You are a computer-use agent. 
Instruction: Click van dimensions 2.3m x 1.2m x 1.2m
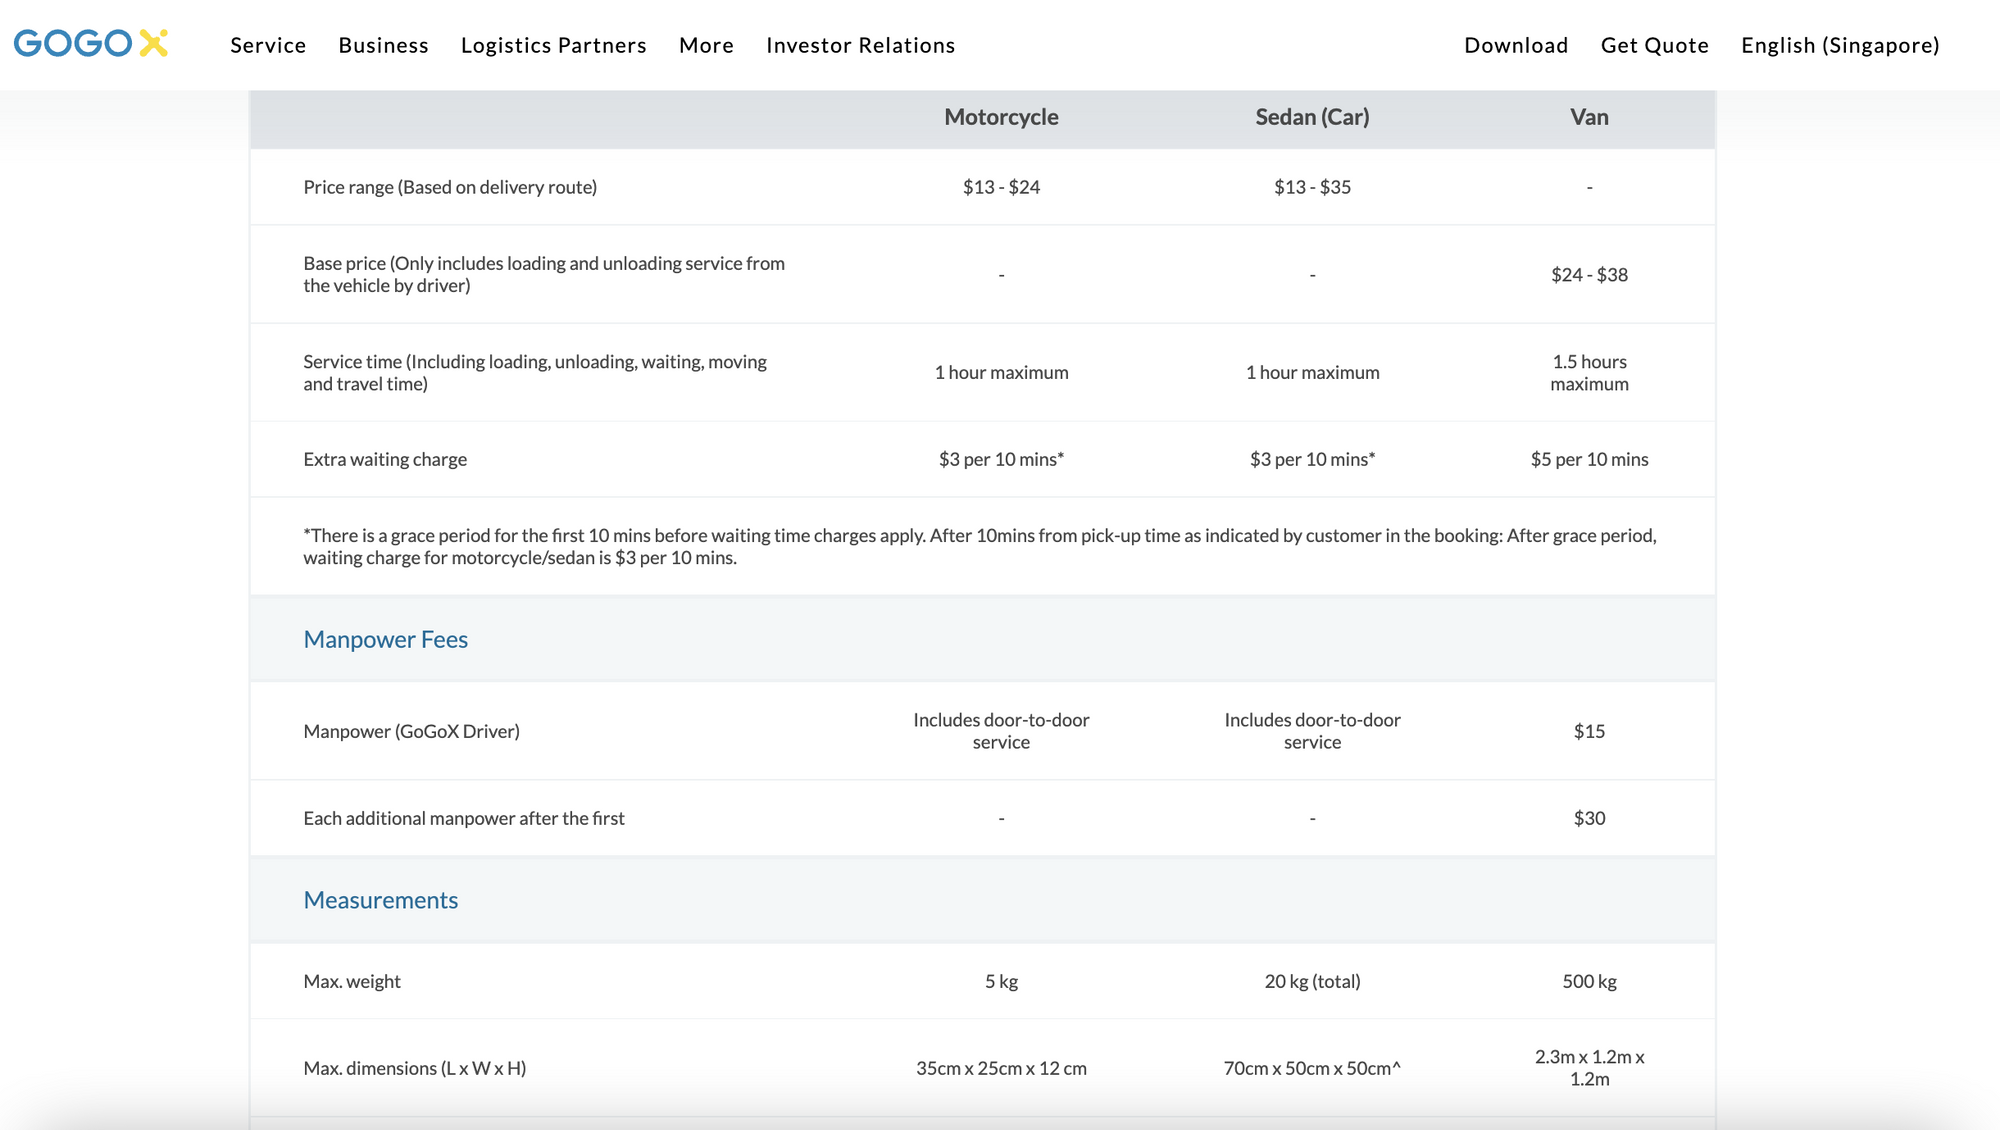tap(1589, 1068)
